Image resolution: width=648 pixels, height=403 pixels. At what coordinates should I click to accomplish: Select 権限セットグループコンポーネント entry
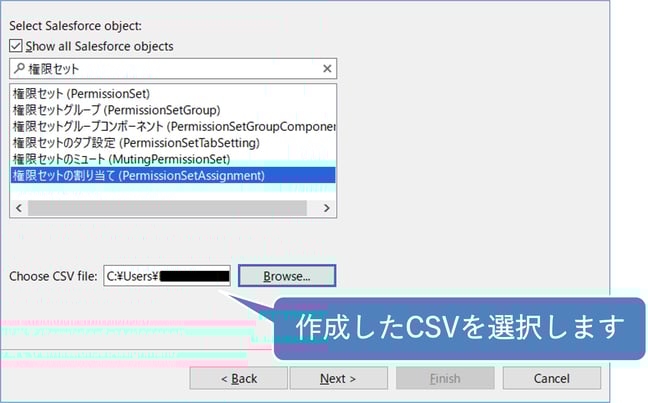173,126
